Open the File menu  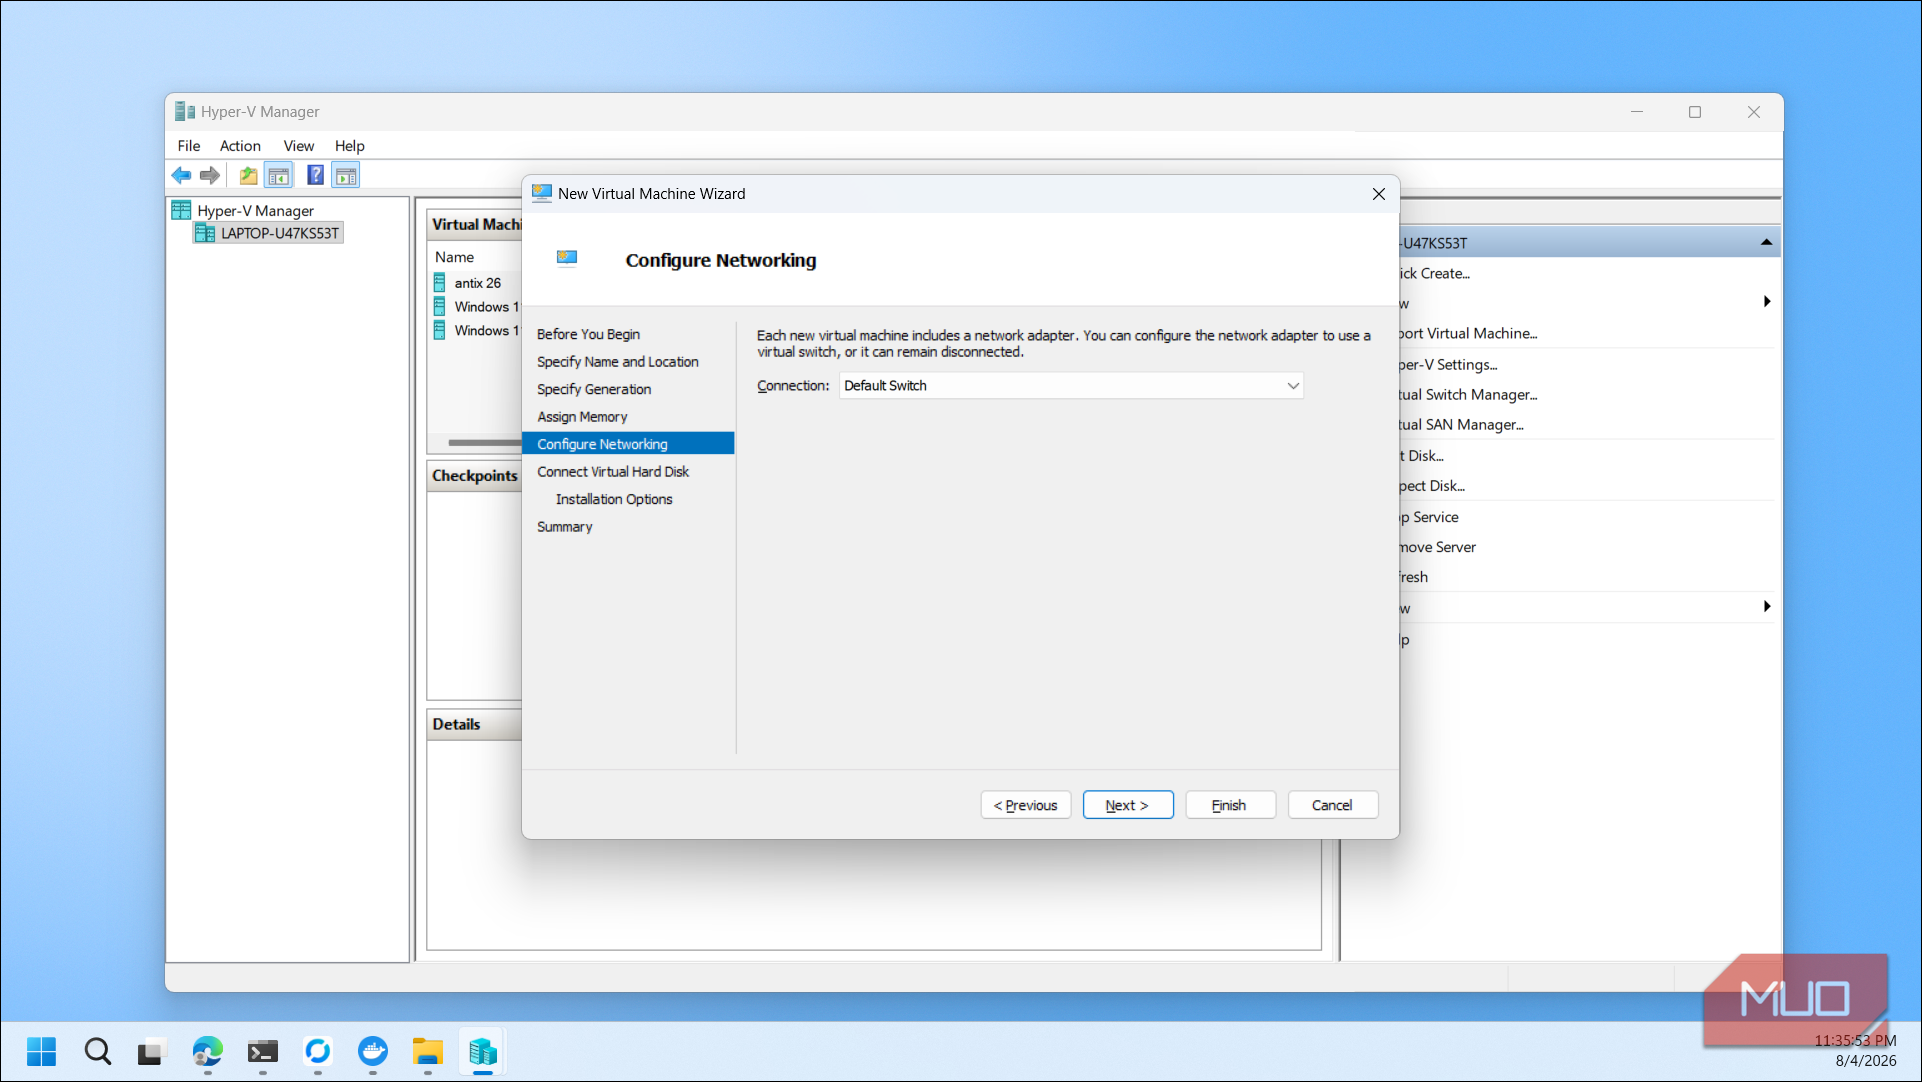click(x=189, y=146)
